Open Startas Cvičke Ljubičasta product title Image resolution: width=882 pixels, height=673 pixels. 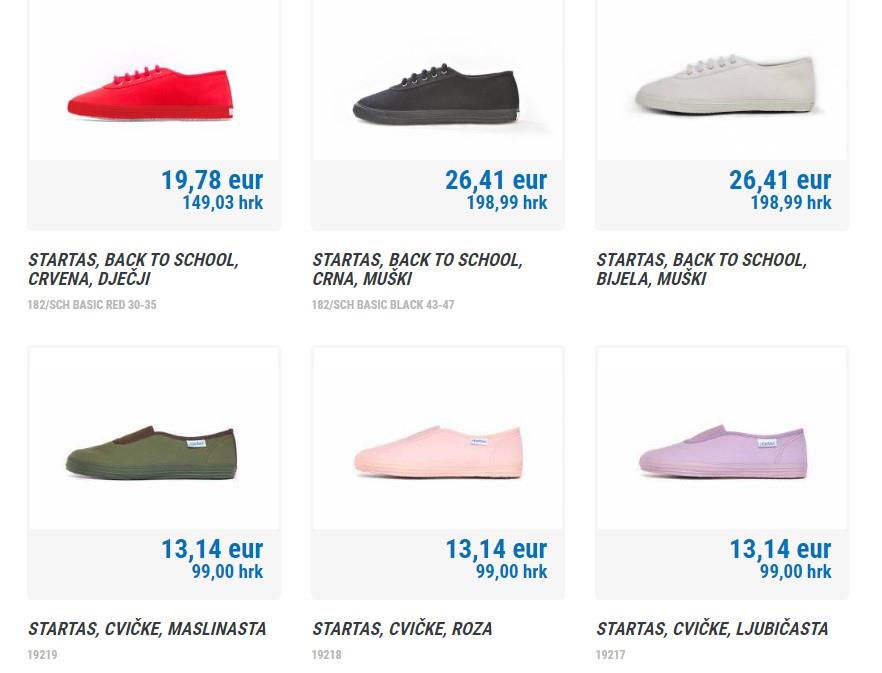(713, 629)
